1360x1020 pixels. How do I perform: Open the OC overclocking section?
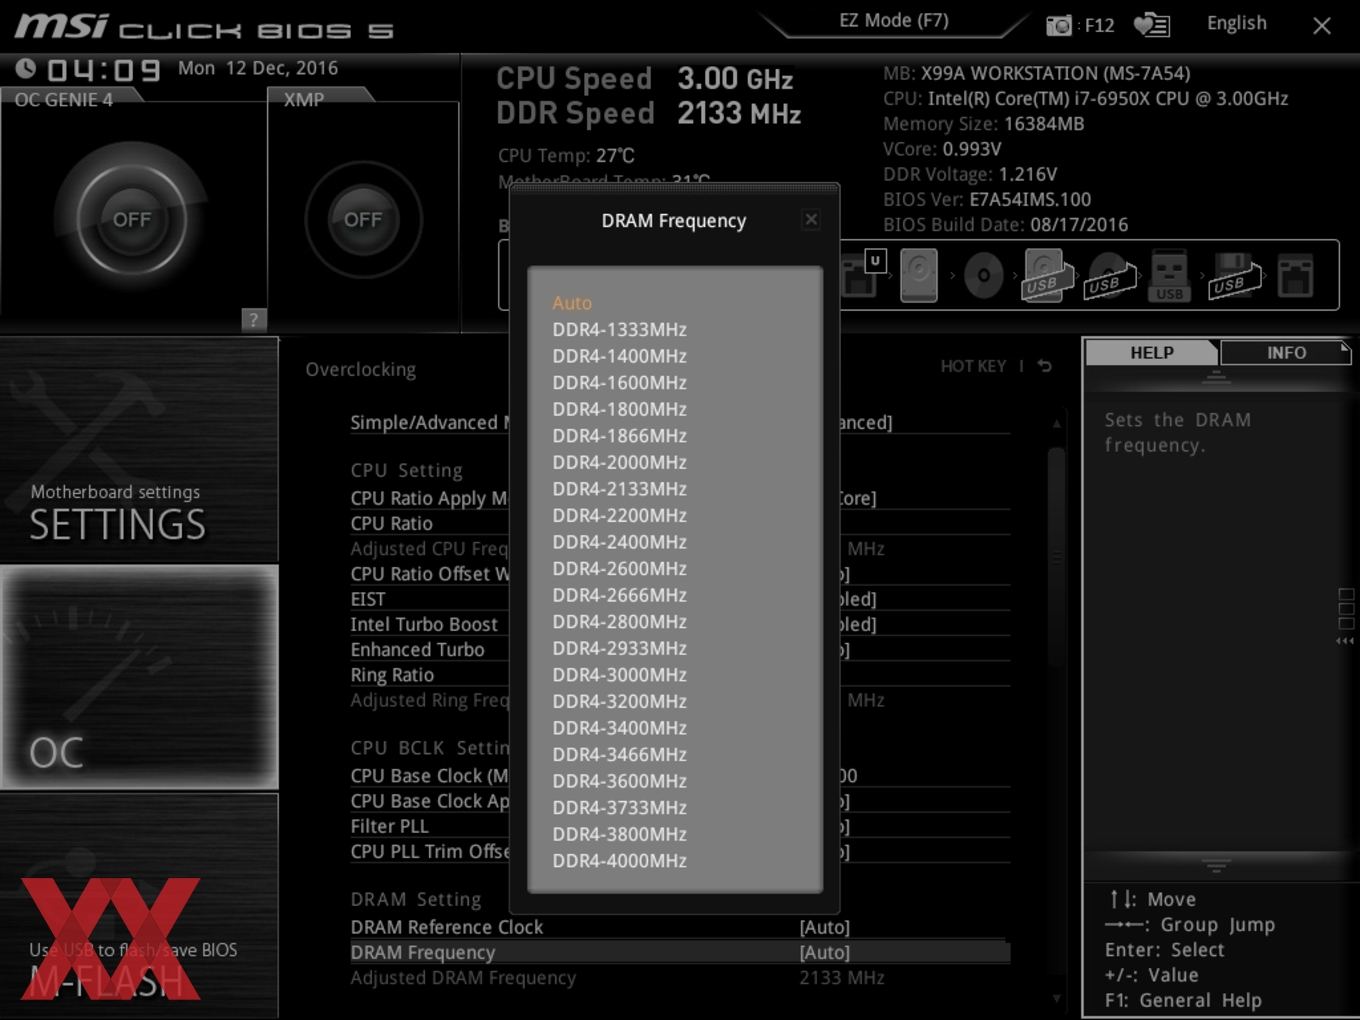(x=139, y=677)
